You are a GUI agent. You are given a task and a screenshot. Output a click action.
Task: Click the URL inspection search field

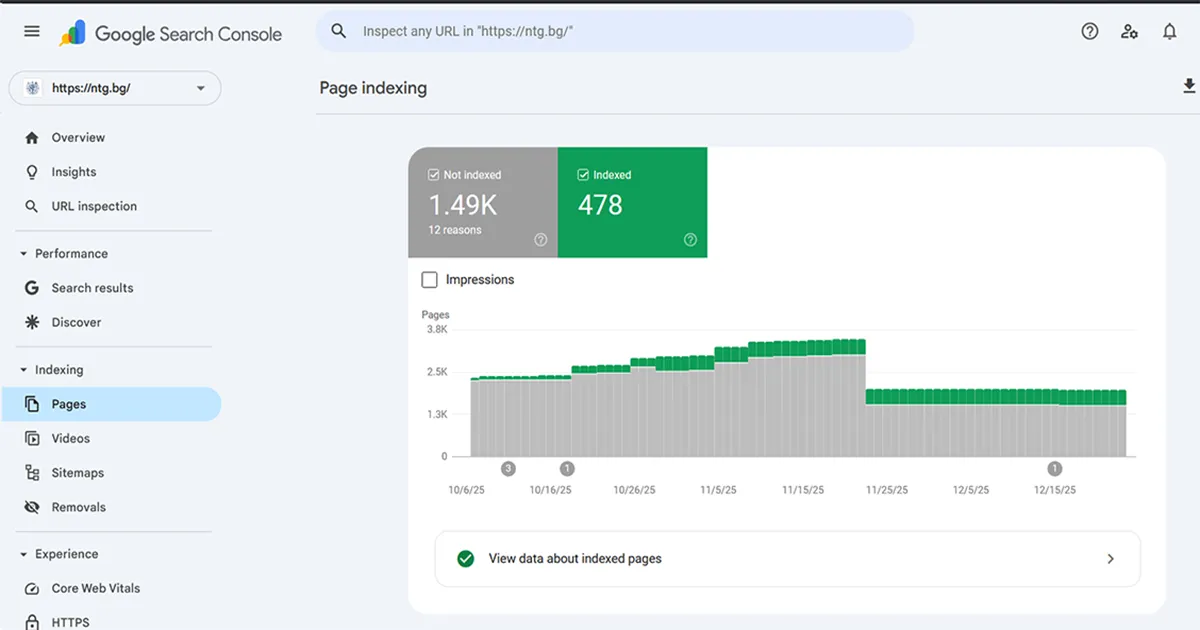pyautogui.click(x=615, y=31)
